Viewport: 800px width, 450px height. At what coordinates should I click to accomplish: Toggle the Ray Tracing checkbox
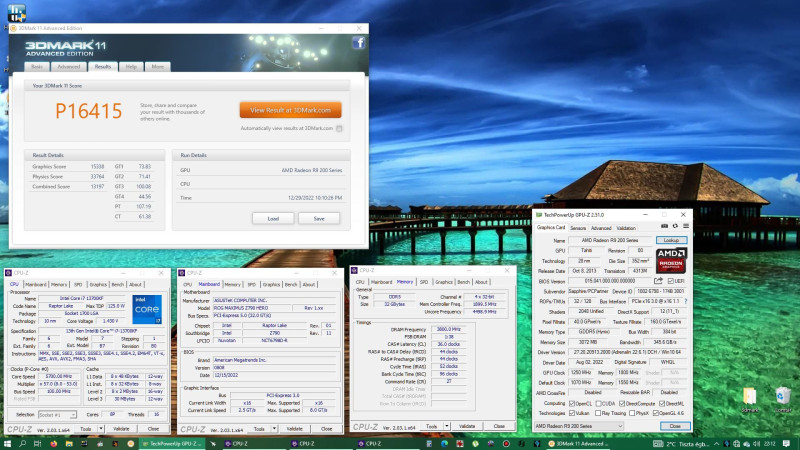pyautogui.click(x=598, y=413)
